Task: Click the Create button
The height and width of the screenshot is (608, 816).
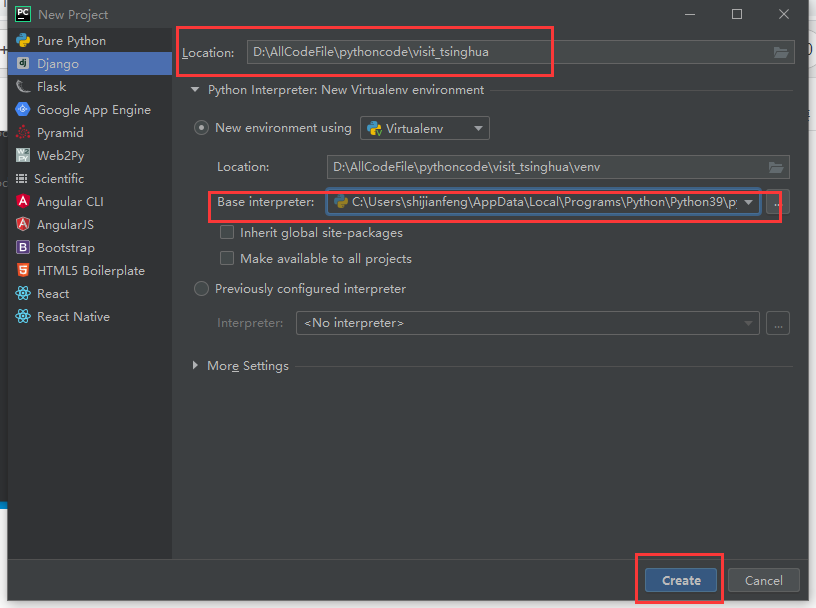Action: 681,580
